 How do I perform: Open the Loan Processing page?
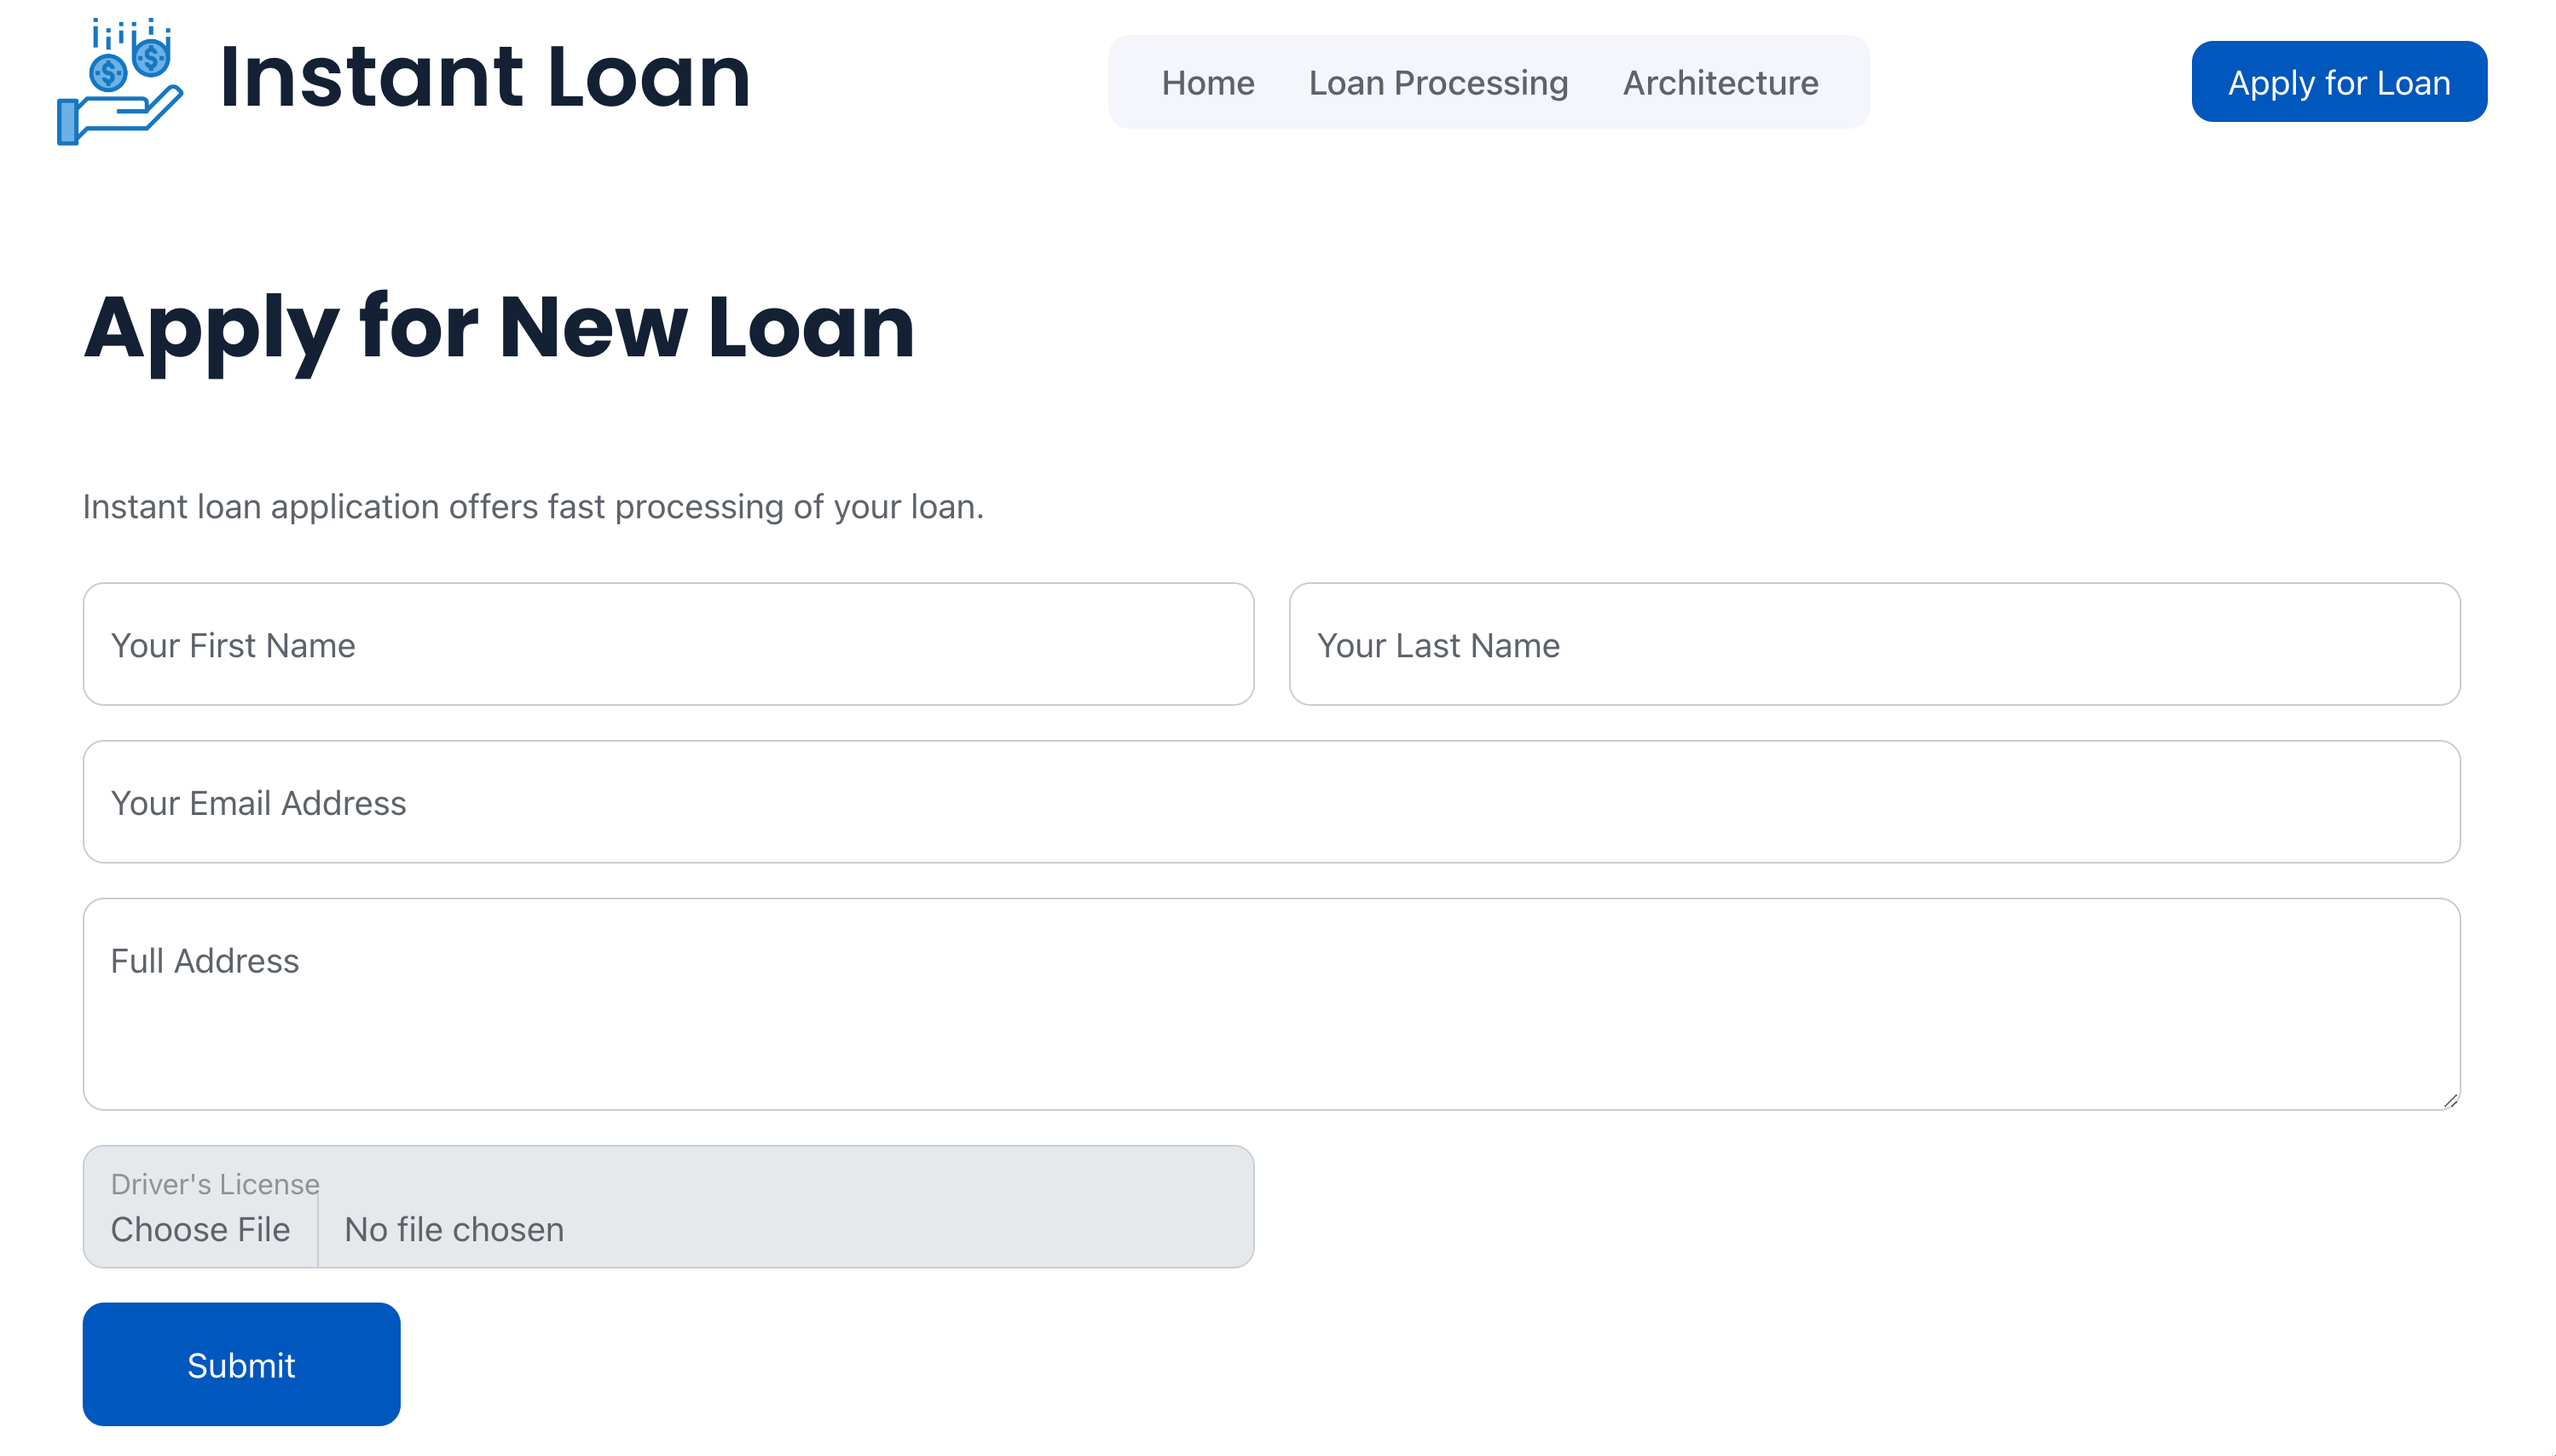click(x=1438, y=83)
